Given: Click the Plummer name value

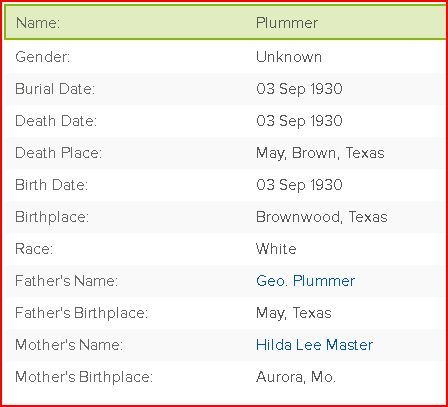Looking at the screenshot, I should 287,23.
